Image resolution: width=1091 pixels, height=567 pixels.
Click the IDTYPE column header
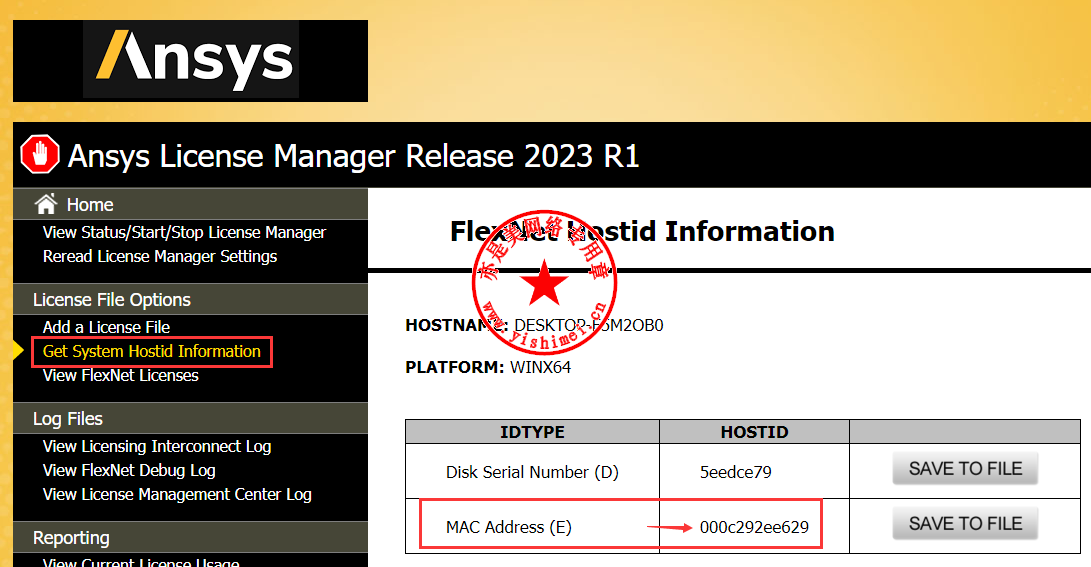[x=532, y=432]
